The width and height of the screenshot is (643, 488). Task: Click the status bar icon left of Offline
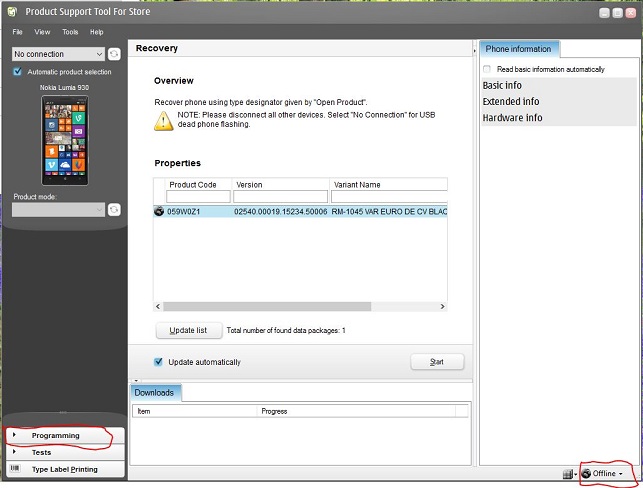[x=567, y=473]
